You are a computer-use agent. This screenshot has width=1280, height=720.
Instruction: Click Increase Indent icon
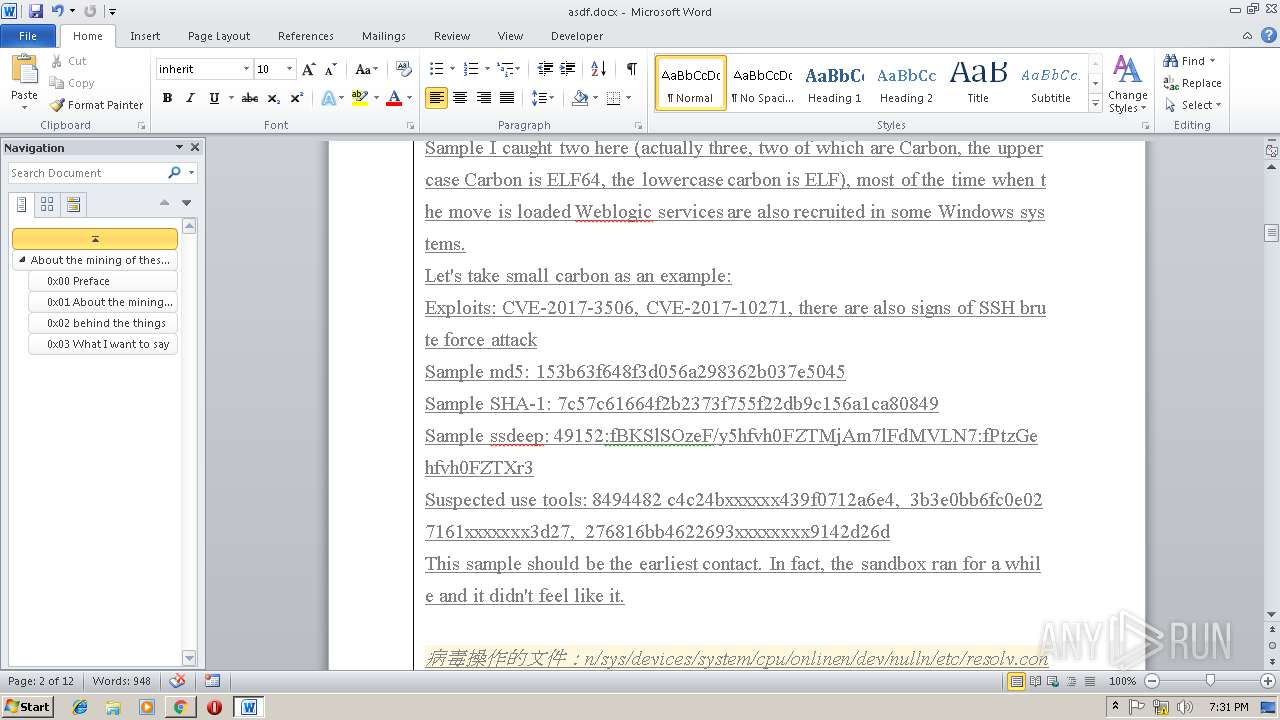coord(567,69)
